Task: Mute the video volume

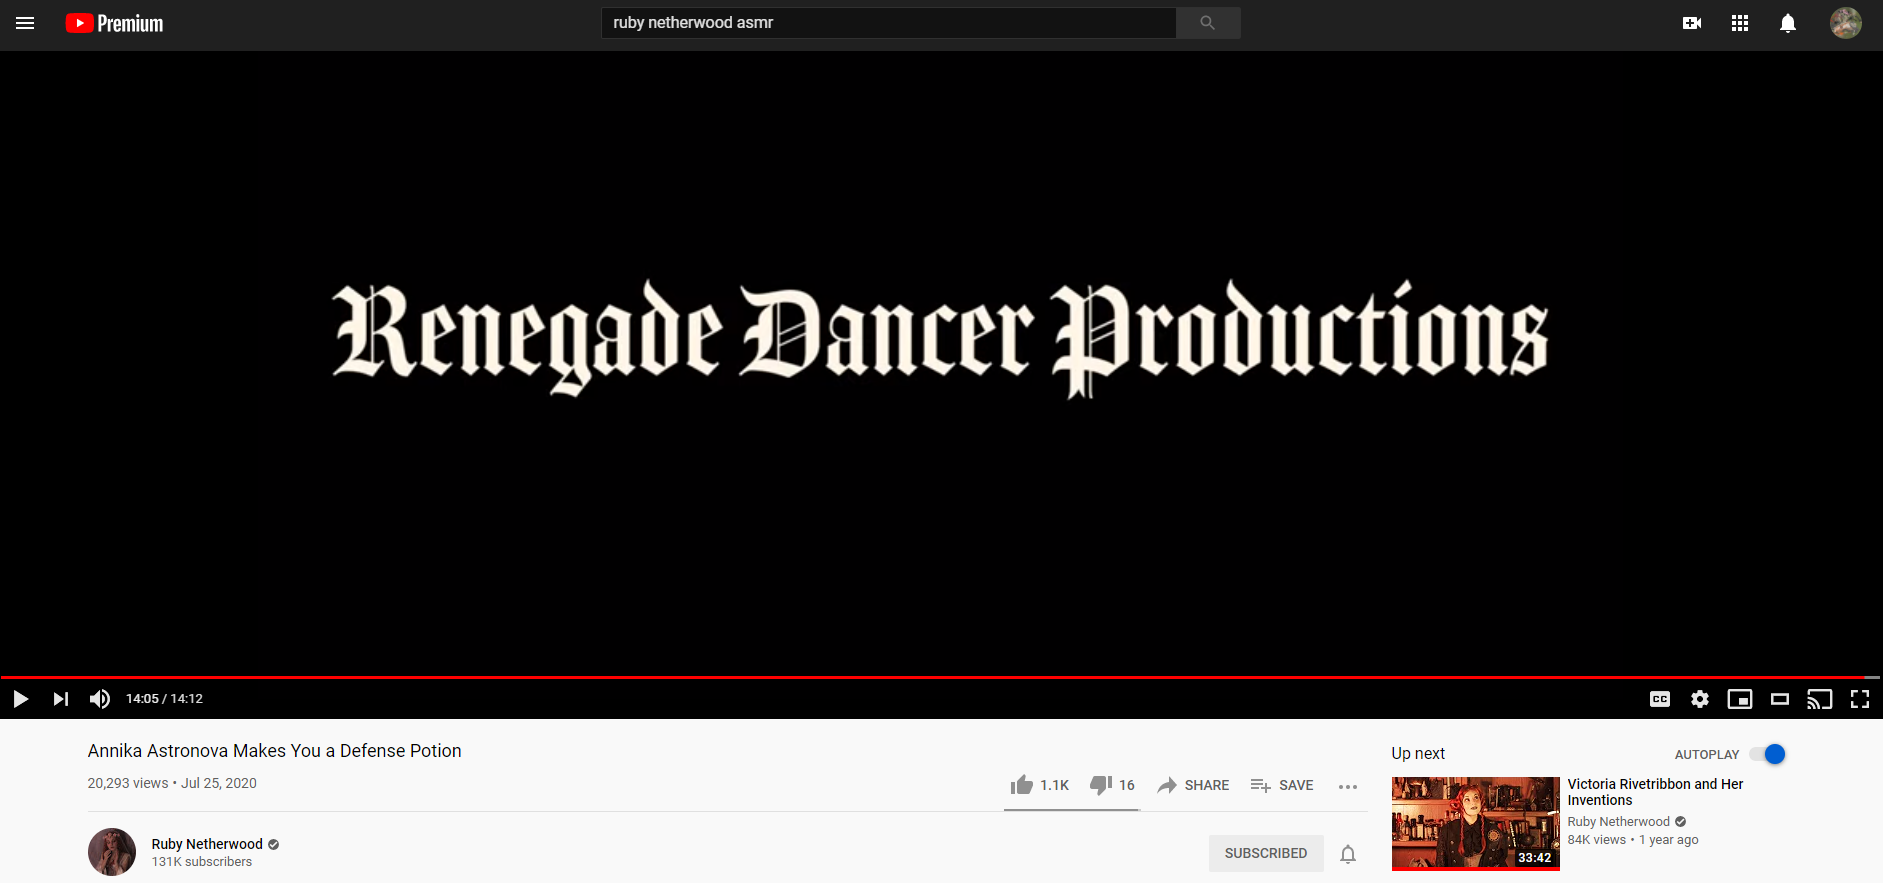Action: [x=100, y=699]
